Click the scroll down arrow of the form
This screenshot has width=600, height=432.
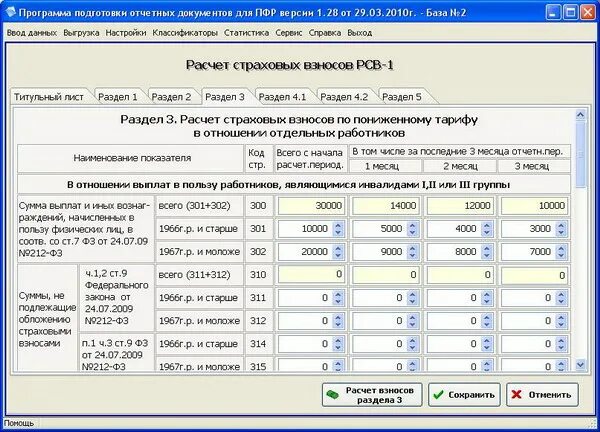pyautogui.click(x=580, y=365)
